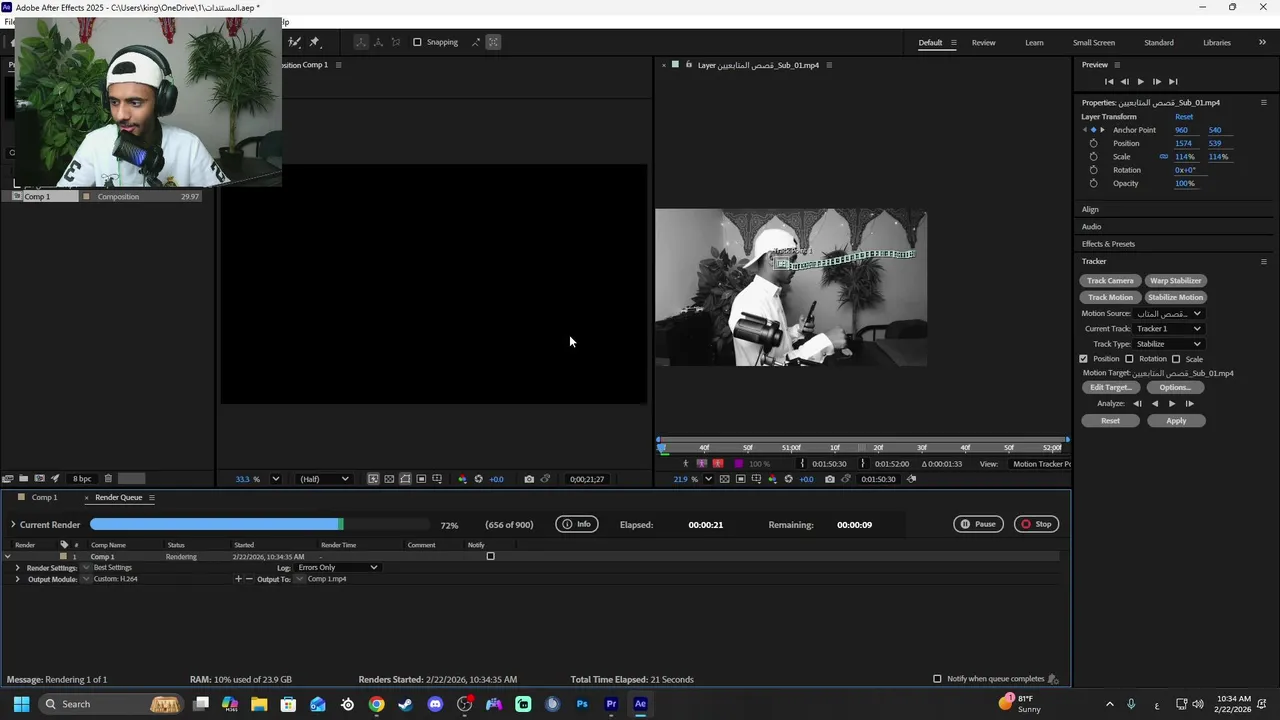This screenshot has height=720, width=1280.
Task: Switch to Small Screen workspace
Action: 1094,42
